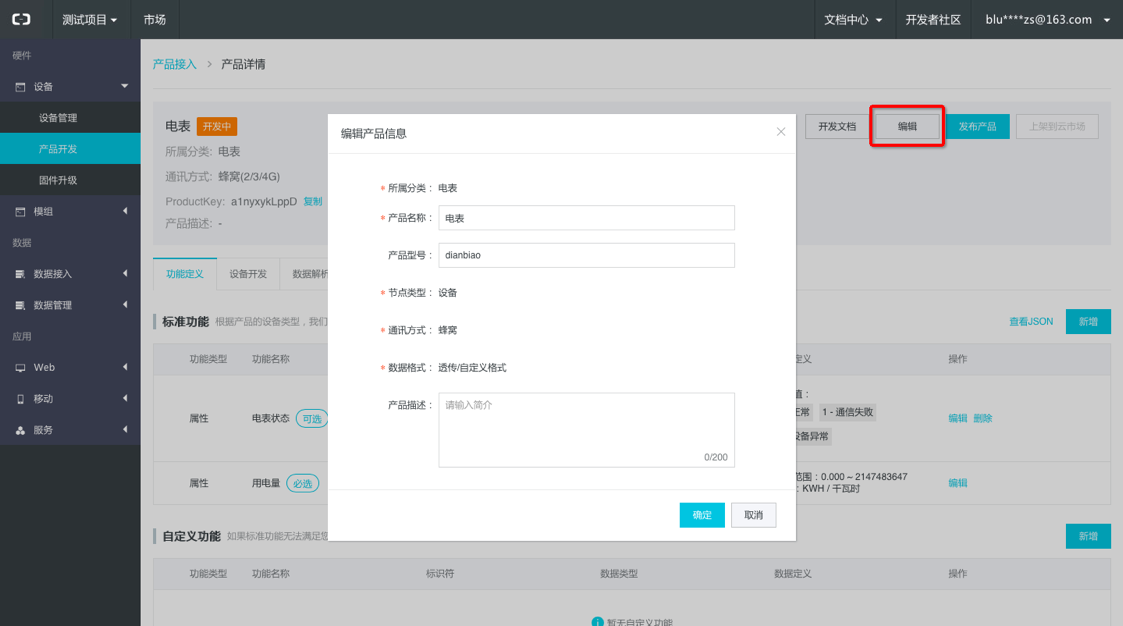Click the 可选 tag beside 电表状态

pyautogui.click(x=312, y=419)
